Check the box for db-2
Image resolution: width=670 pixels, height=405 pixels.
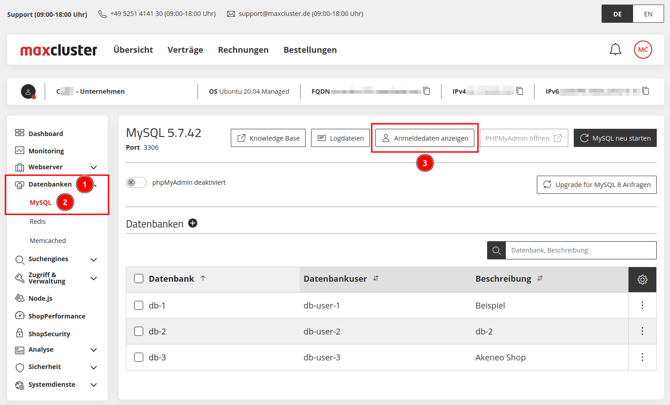(x=139, y=331)
